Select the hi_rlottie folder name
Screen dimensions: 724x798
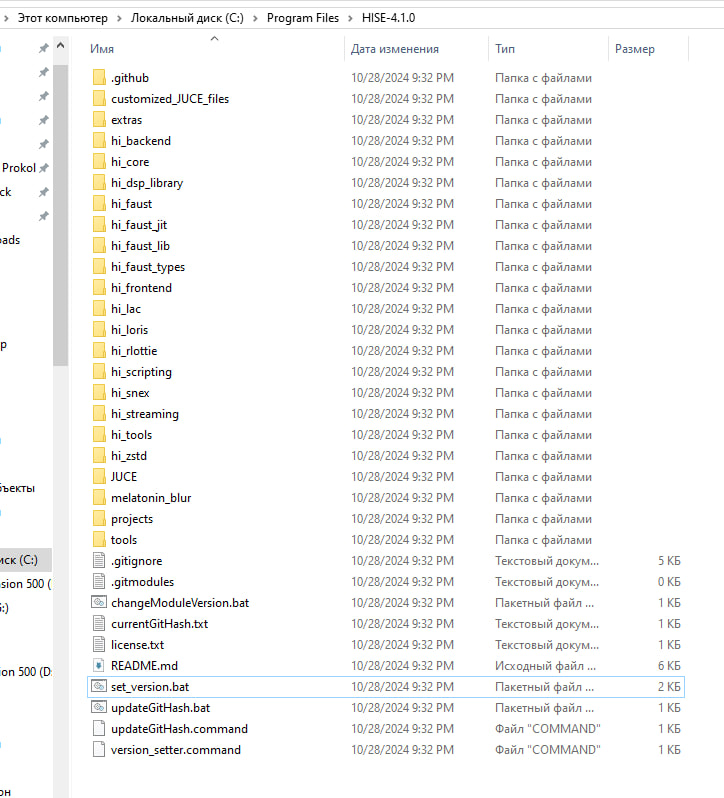point(134,351)
